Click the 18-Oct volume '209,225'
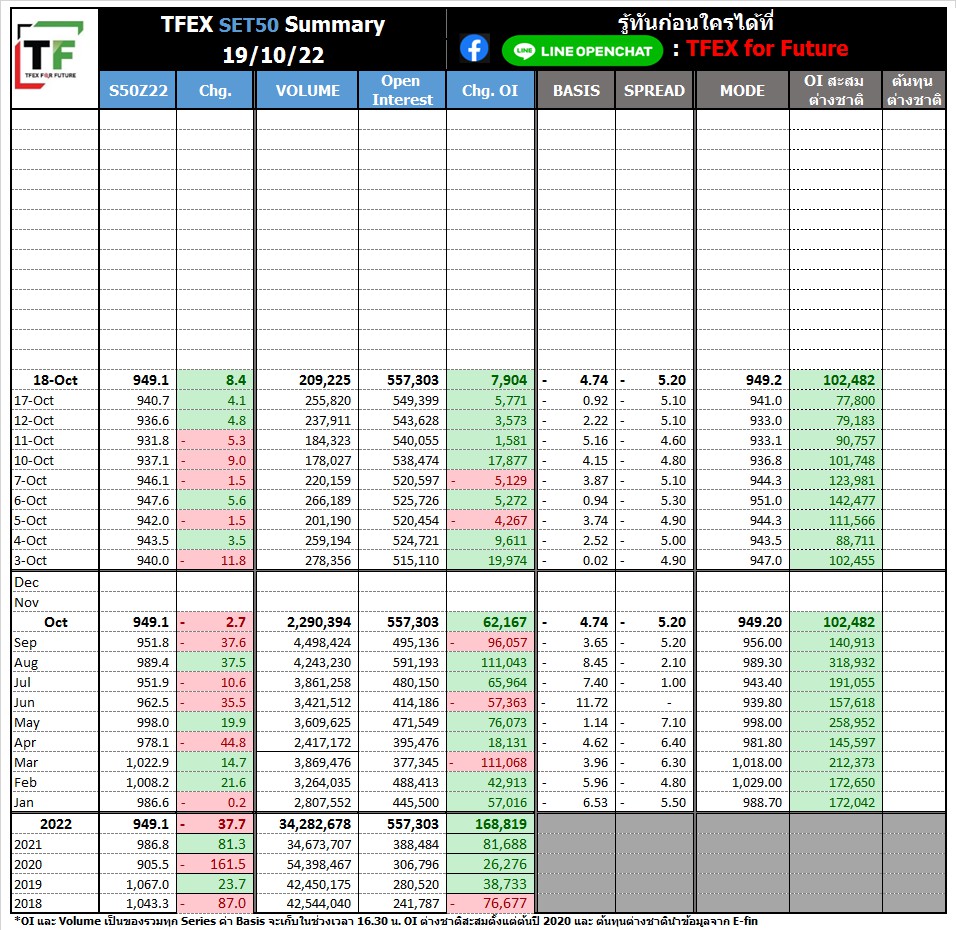Image resolution: width=956 pixels, height=930 pixels. (324, 381)
